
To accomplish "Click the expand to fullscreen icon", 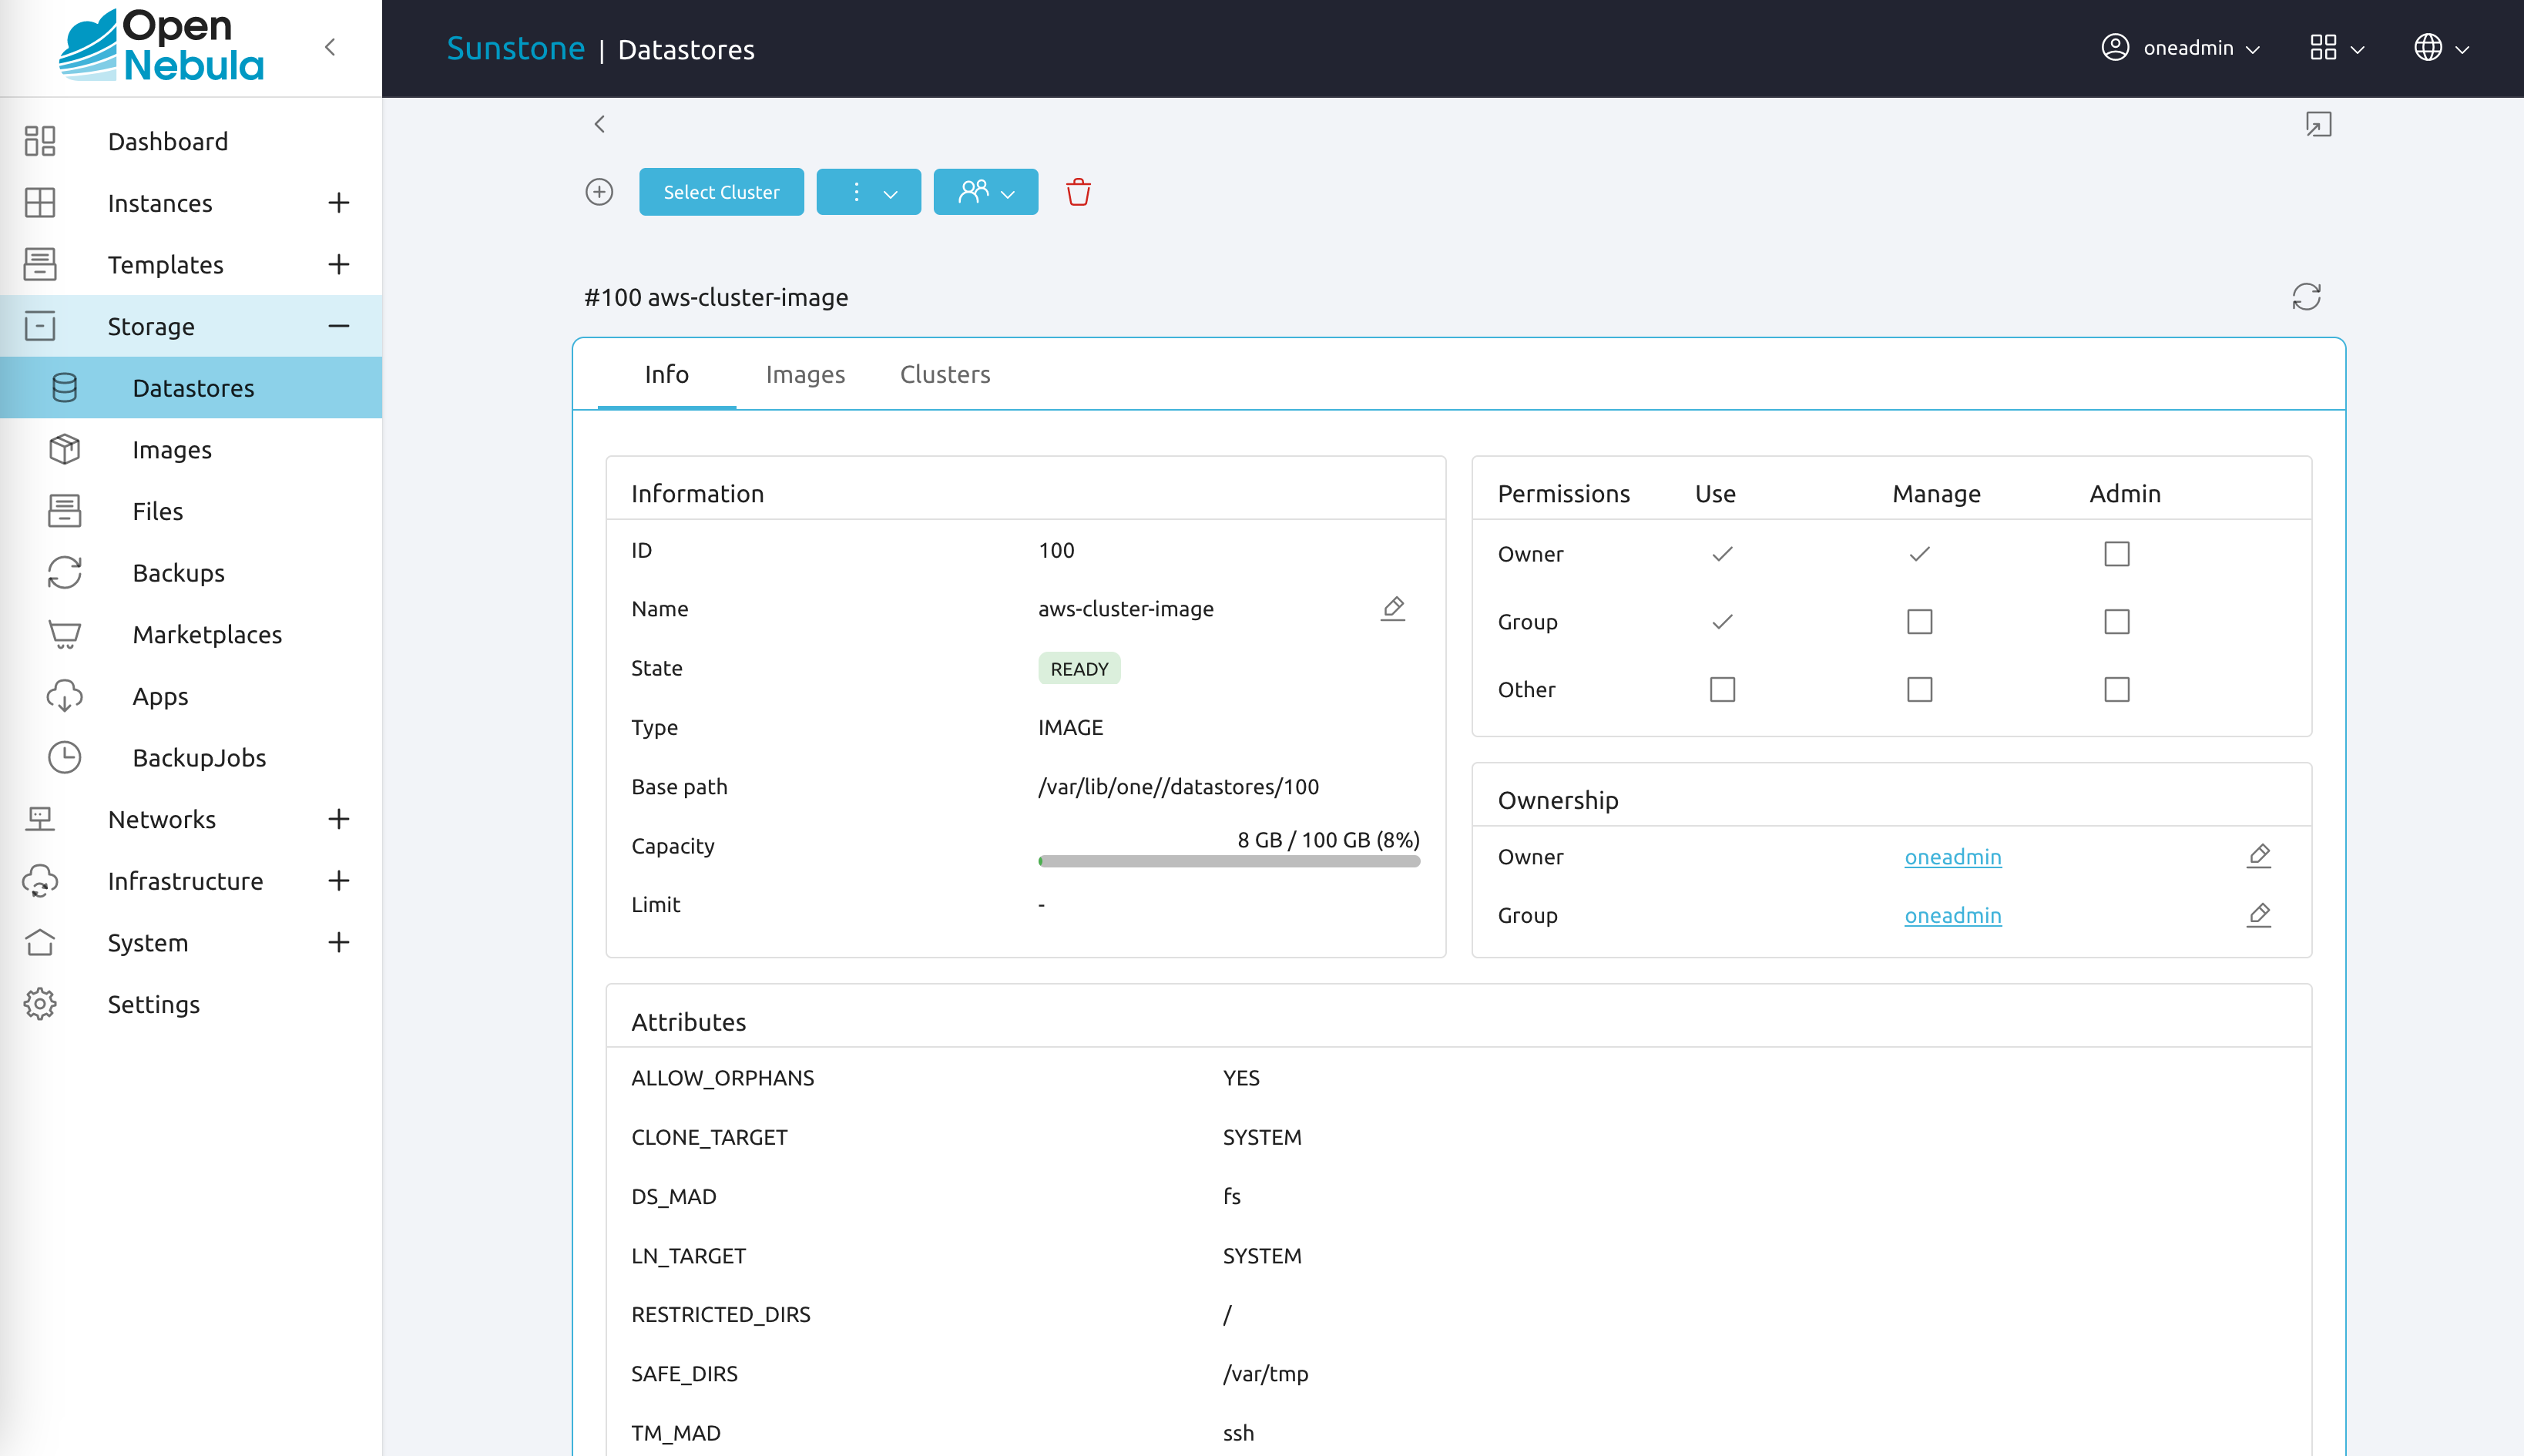I will [x=2318, y=123].
